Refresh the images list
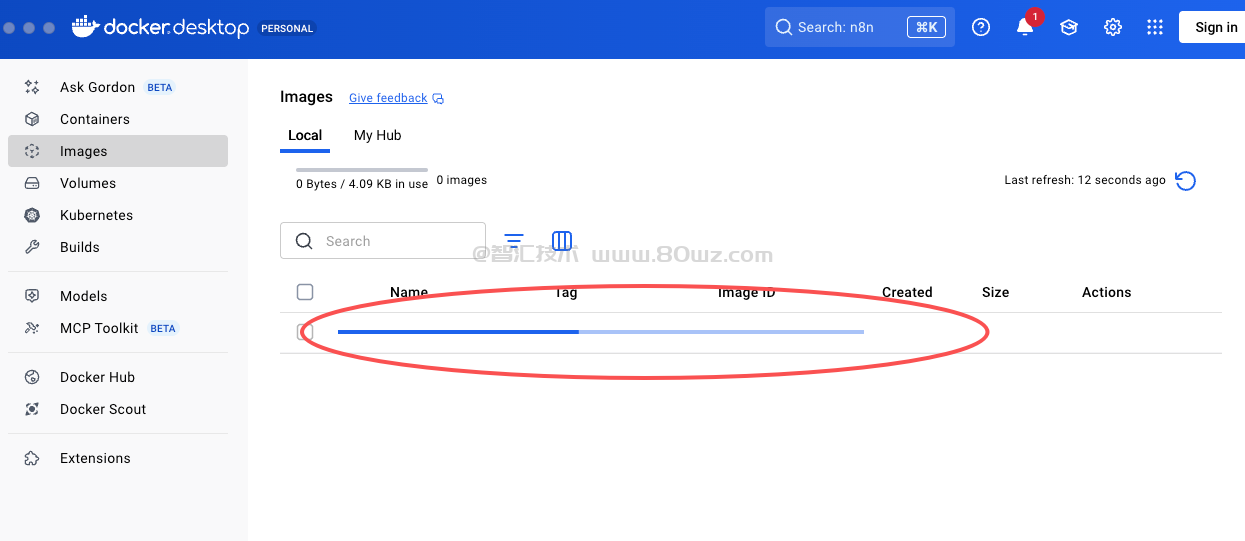This screenshot has width=1245, height=541. pyautogui.click(x=1185, y=181)
